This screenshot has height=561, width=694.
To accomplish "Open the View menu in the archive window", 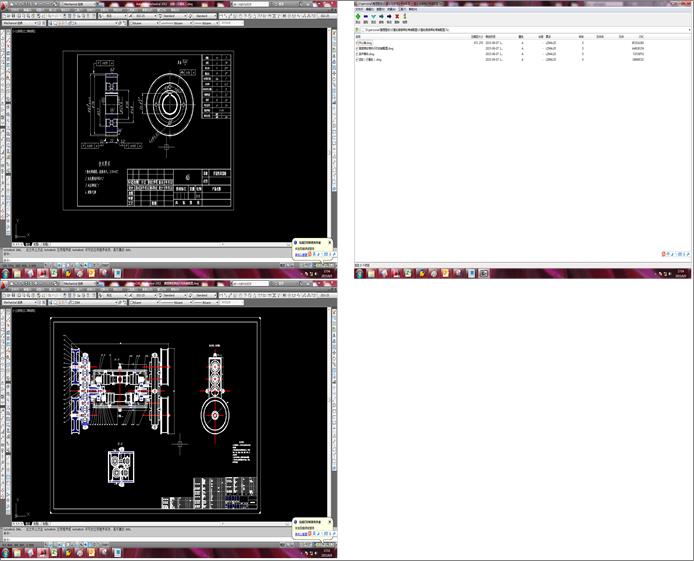I will [x=381, y=9].
